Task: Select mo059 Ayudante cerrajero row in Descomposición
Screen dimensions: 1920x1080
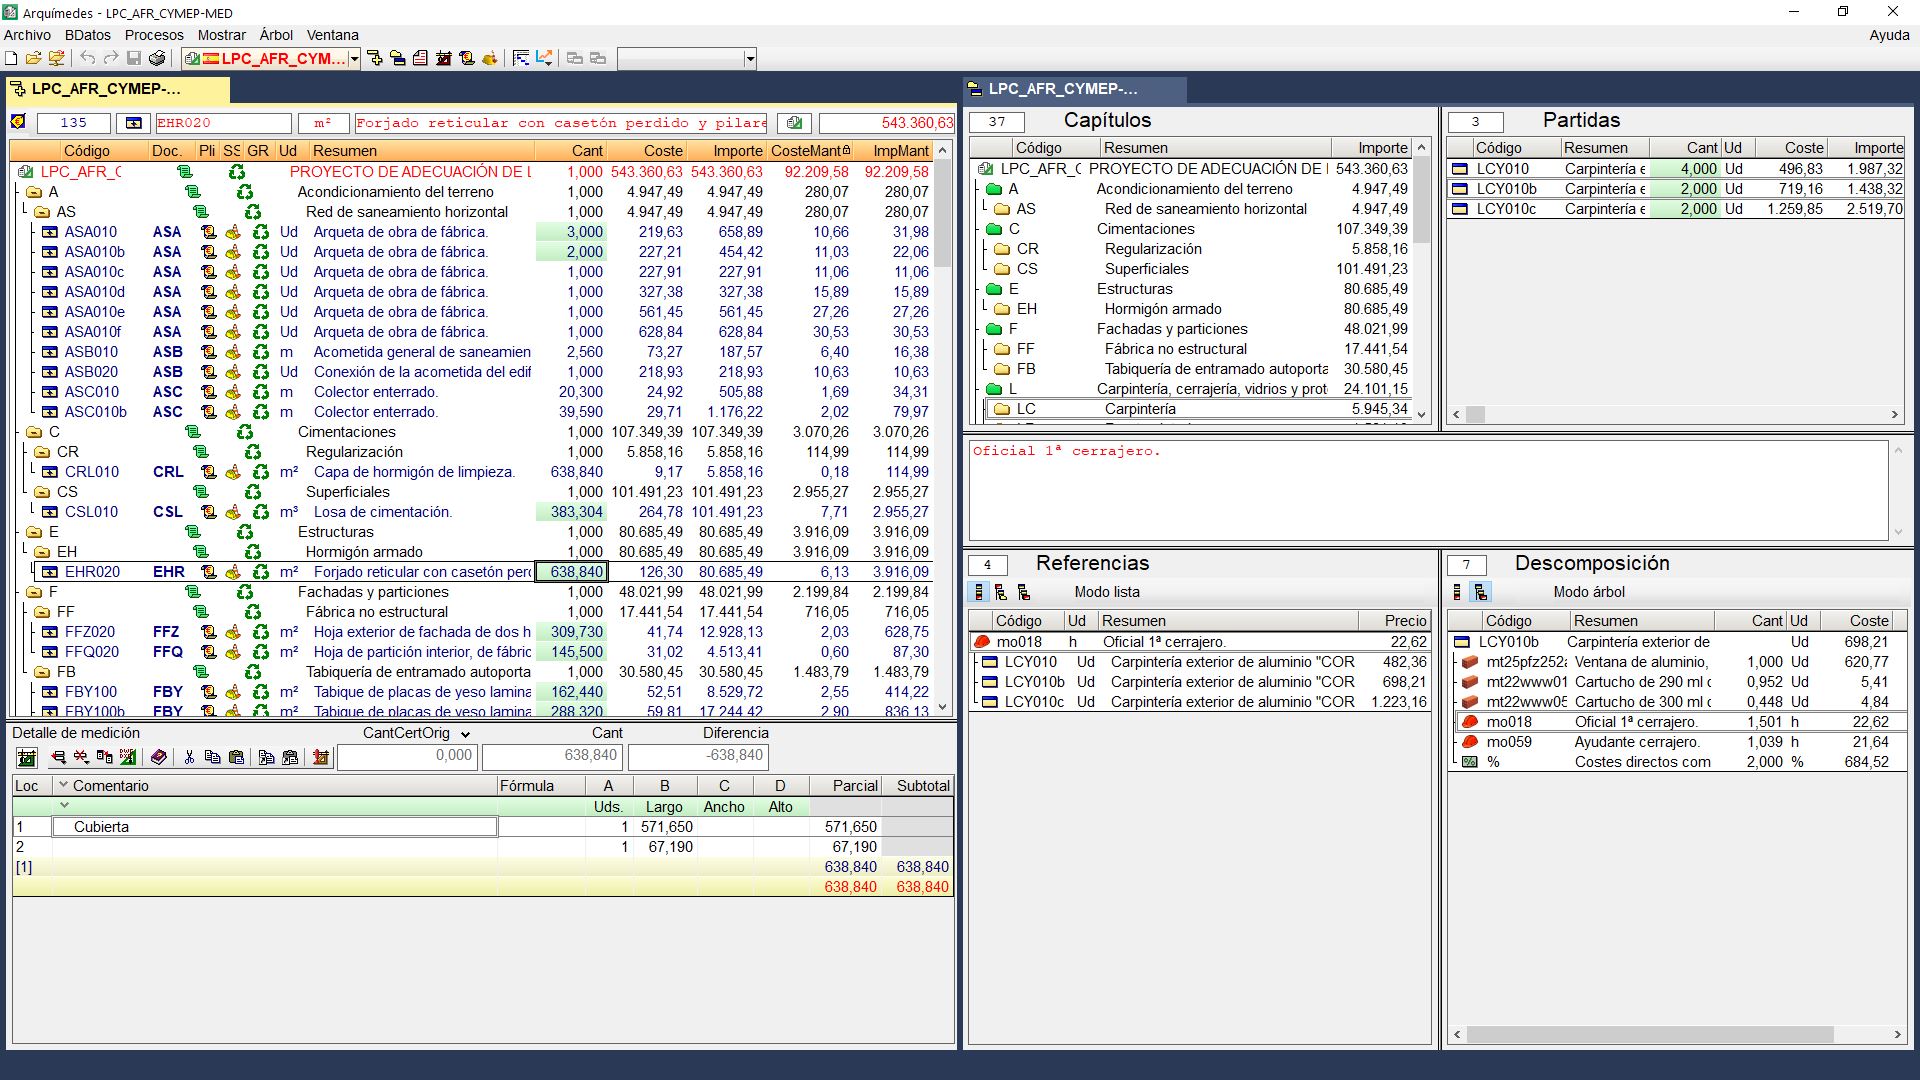Action: tap(1676, 742)
